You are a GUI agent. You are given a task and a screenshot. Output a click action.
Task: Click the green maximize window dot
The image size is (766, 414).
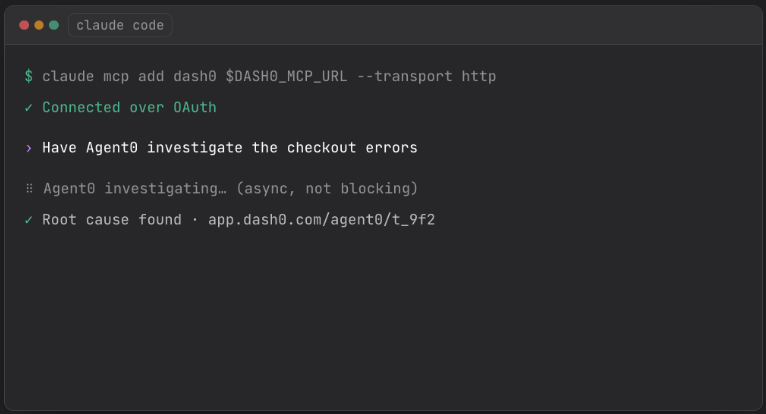tap(54, 25)
